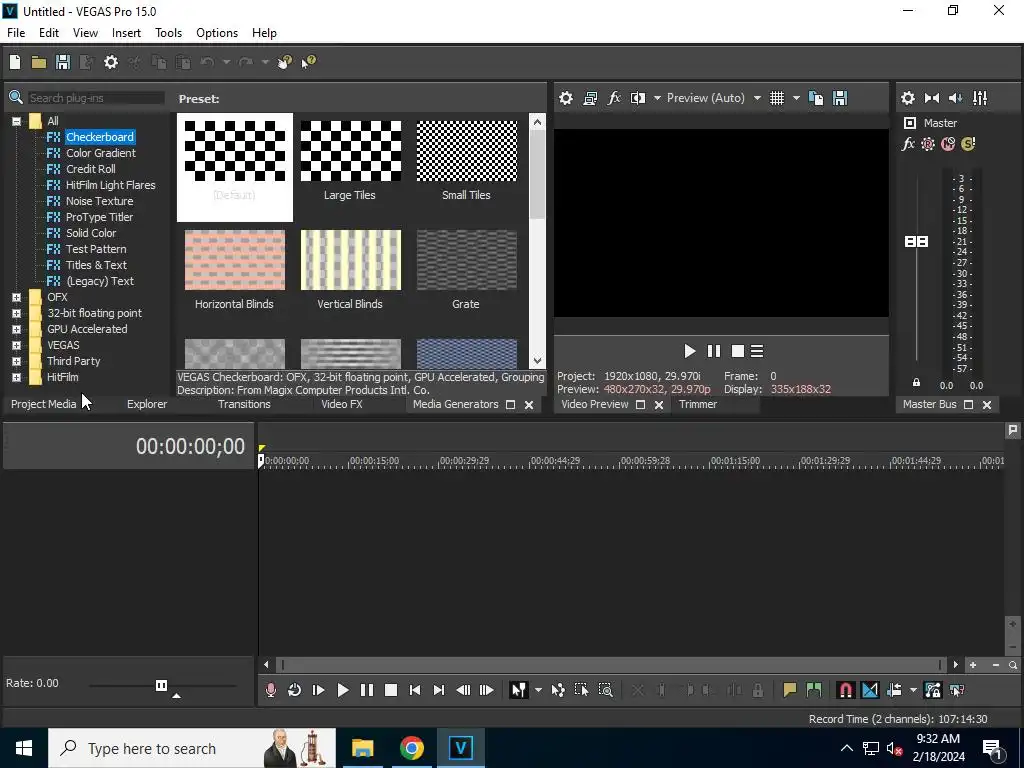Click the Record microphone icon

[x=270, y=690]
